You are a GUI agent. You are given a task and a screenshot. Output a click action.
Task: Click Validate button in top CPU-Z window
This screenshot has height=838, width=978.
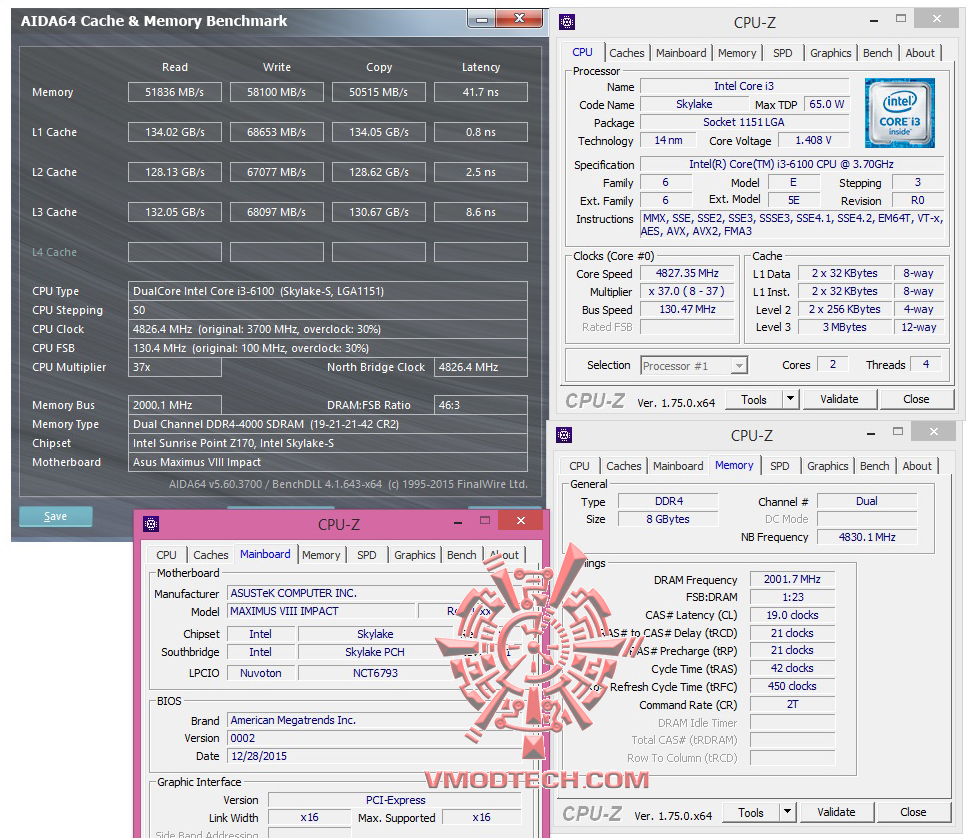coord(840,398)
